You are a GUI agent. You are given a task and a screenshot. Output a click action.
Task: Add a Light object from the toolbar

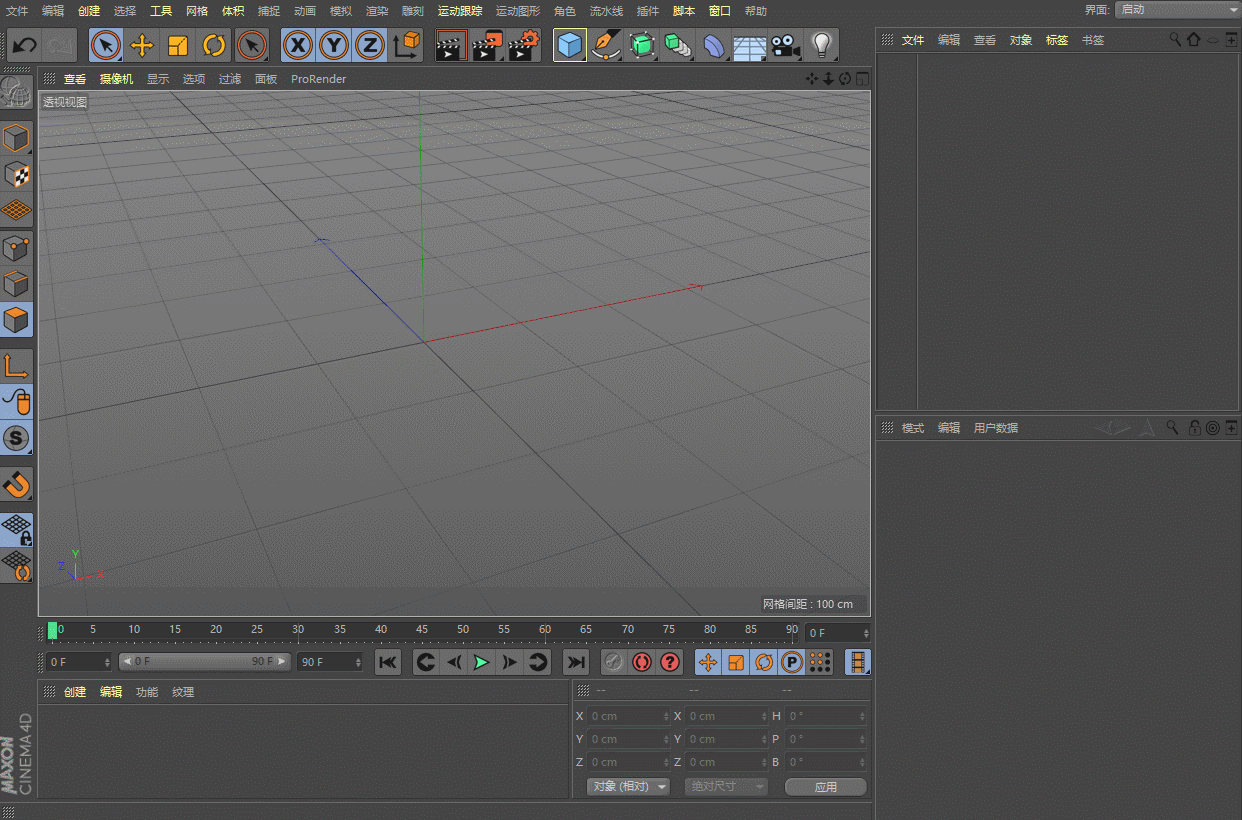tap(821, 45)
